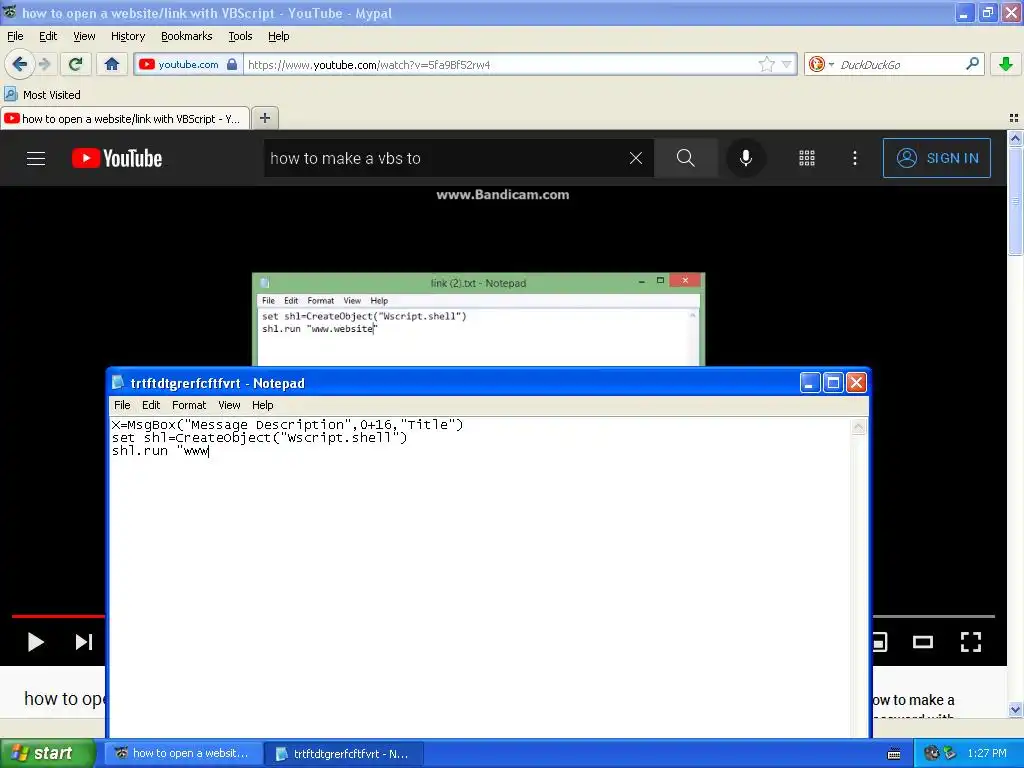The image size is (1024, 768).
Task: Open the browser Bookmarks menu
Action: click(x=187, y=36)
